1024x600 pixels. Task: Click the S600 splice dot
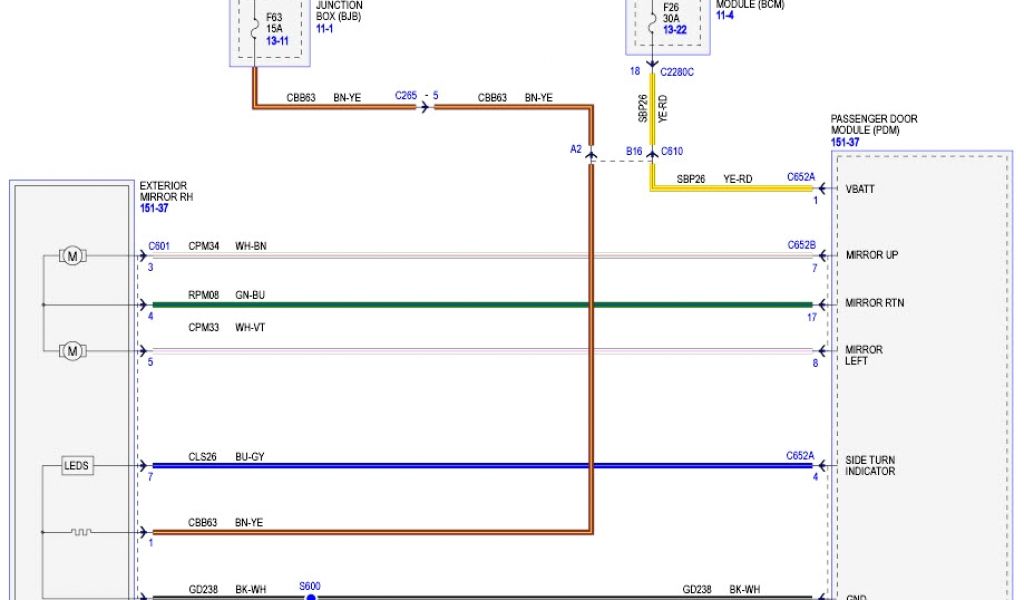click(310, 598)
